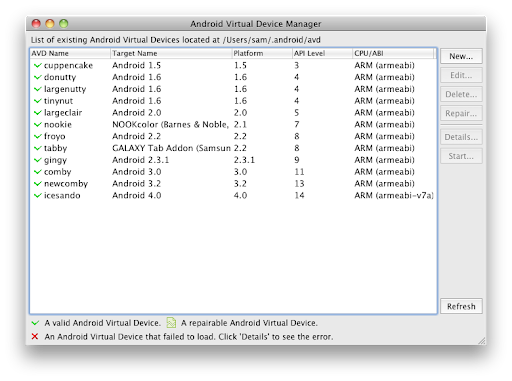Click the Android 2.3.1 target cell
The image size is (512, 381).
[x=141, y=160]
